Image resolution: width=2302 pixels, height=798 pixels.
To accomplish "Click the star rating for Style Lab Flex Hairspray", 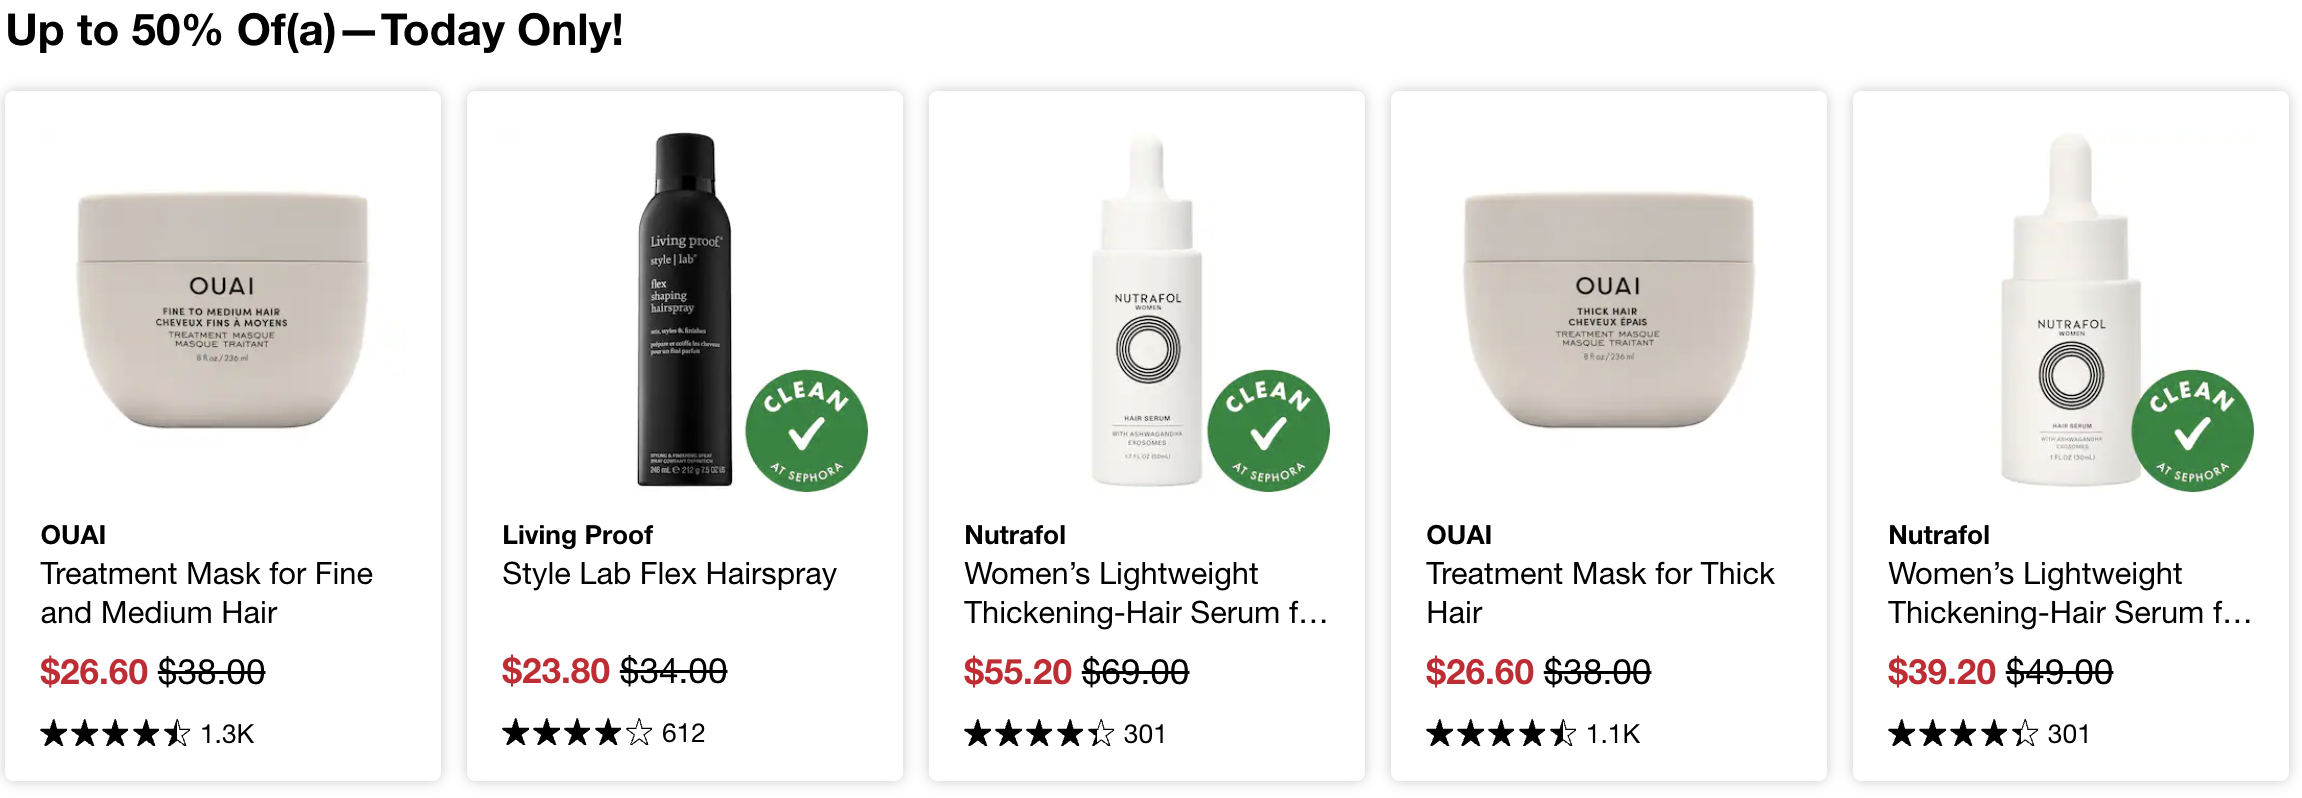I will pyautogui.click(x=577, y=733).
